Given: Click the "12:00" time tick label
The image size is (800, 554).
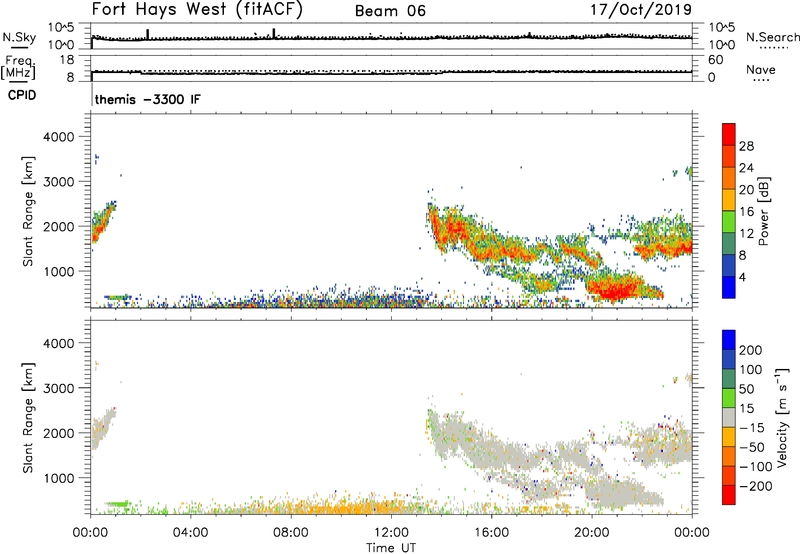Looking at the screenshot, I should (391, 533).
